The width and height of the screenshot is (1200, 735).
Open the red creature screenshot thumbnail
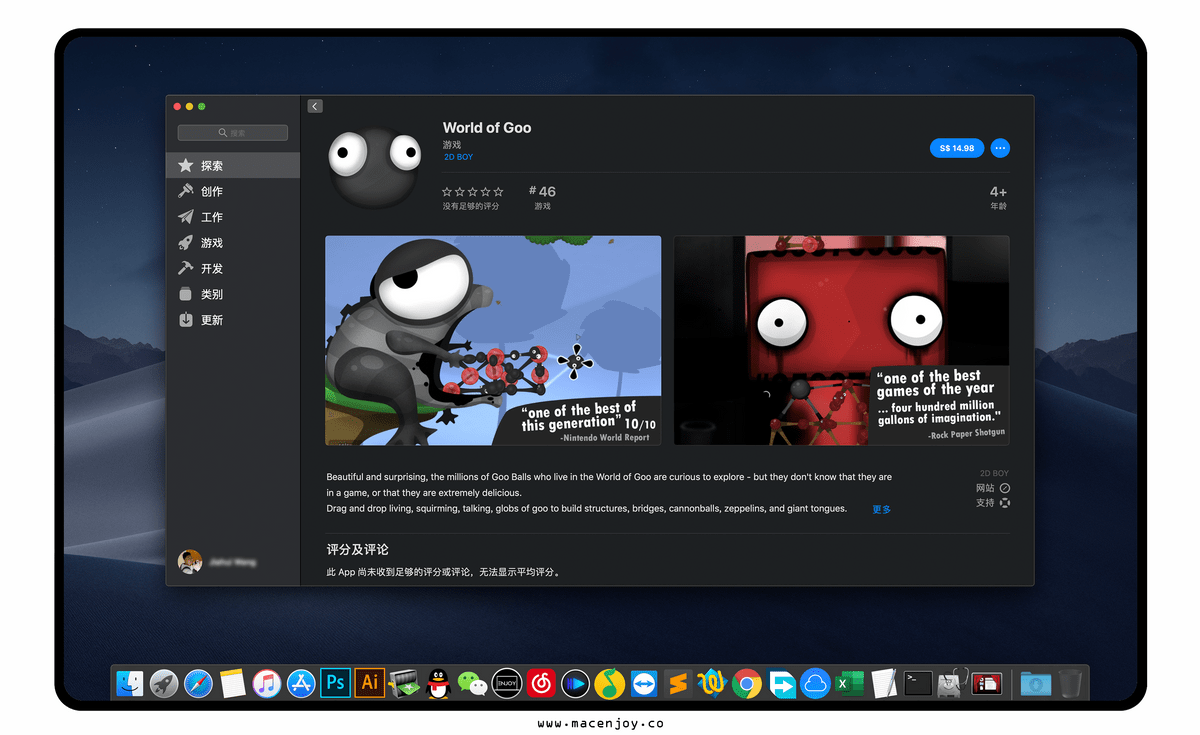point(841,340)
